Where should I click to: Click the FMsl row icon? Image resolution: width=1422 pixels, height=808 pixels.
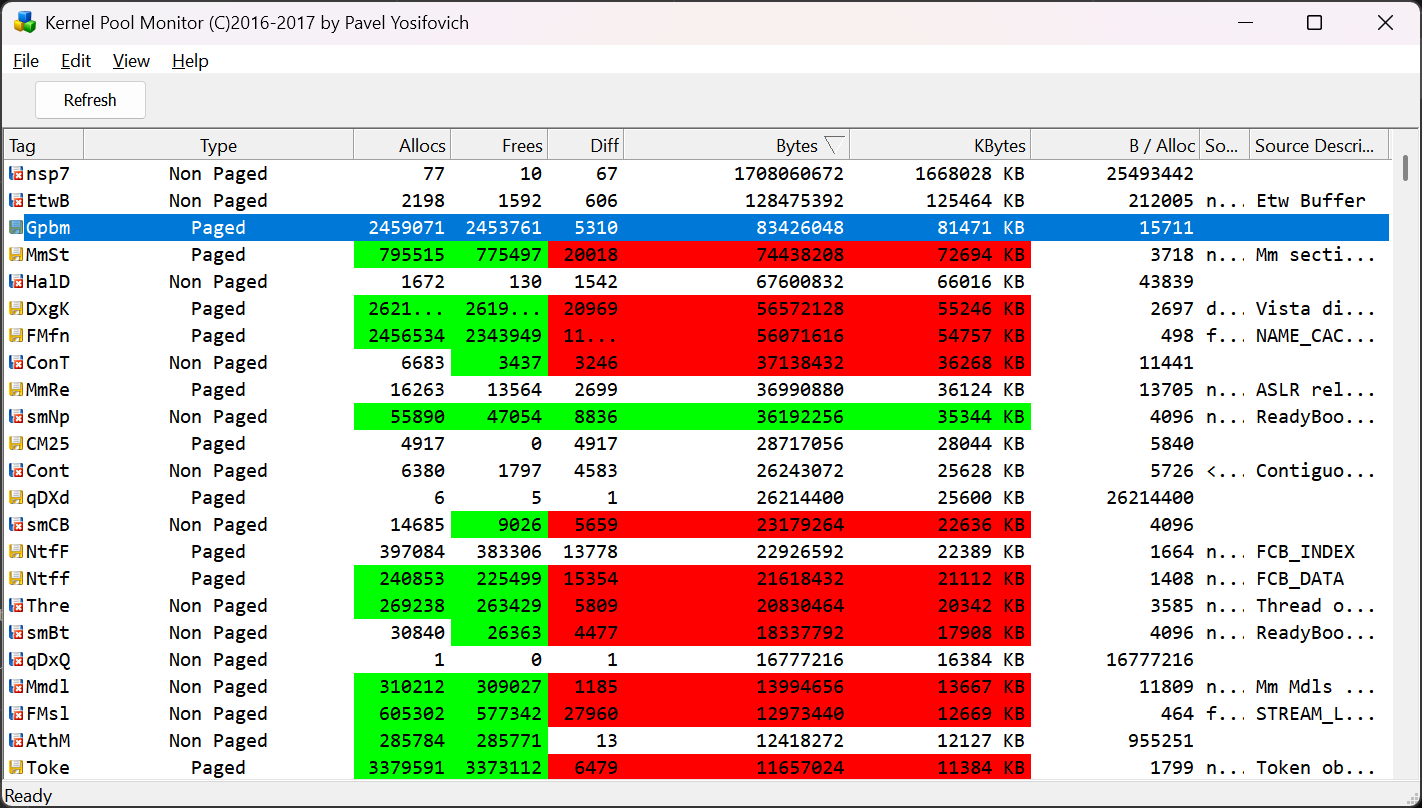pos(16,714)
